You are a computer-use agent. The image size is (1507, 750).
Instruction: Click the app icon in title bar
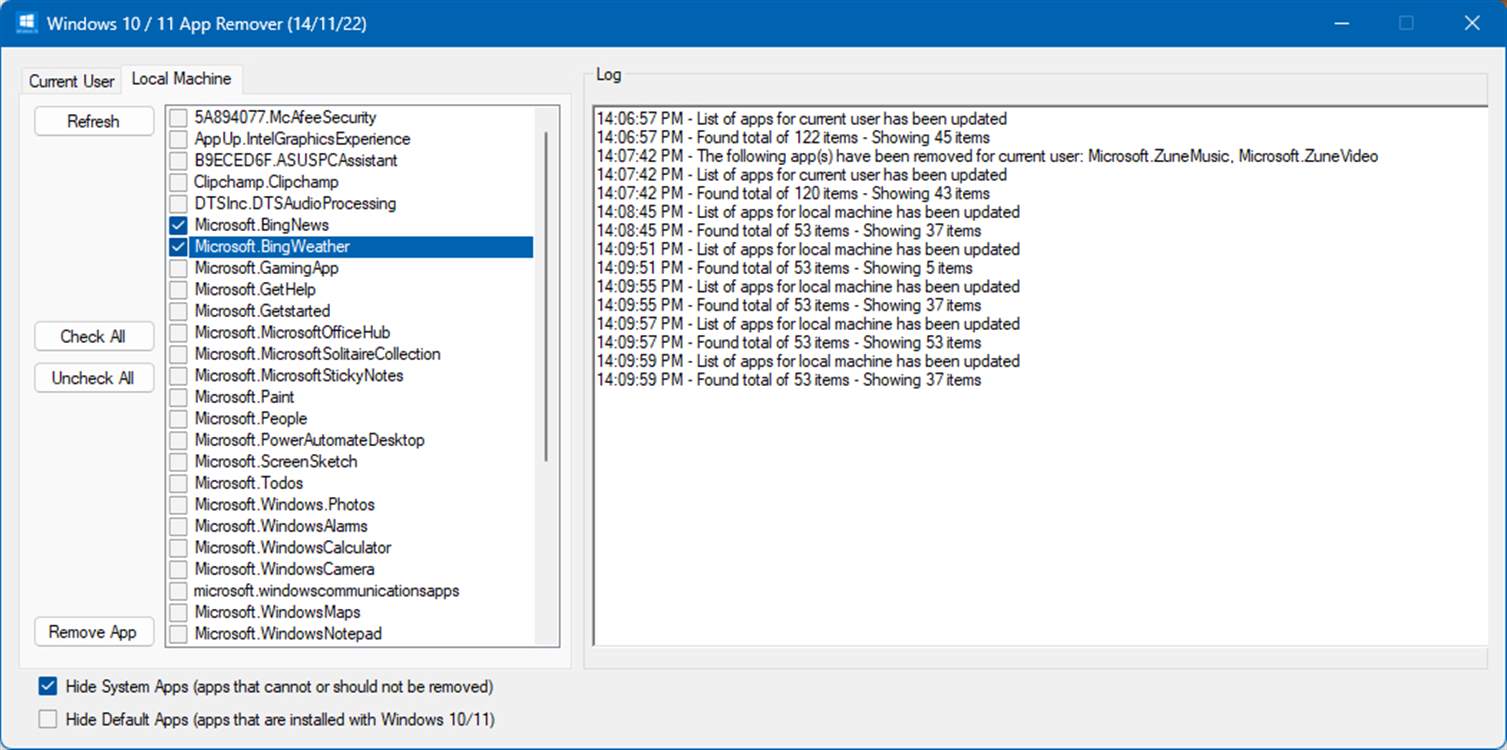click(x=27, y=23)
